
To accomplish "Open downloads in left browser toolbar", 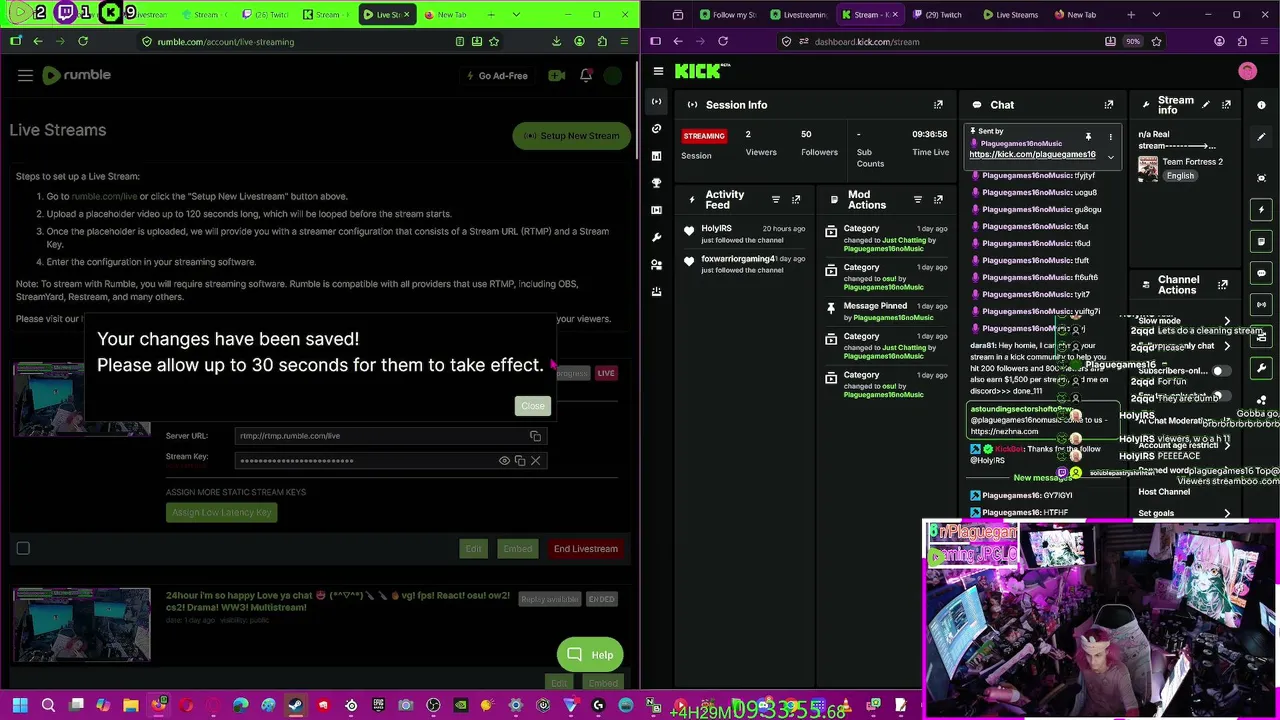I will coord(556,42).
